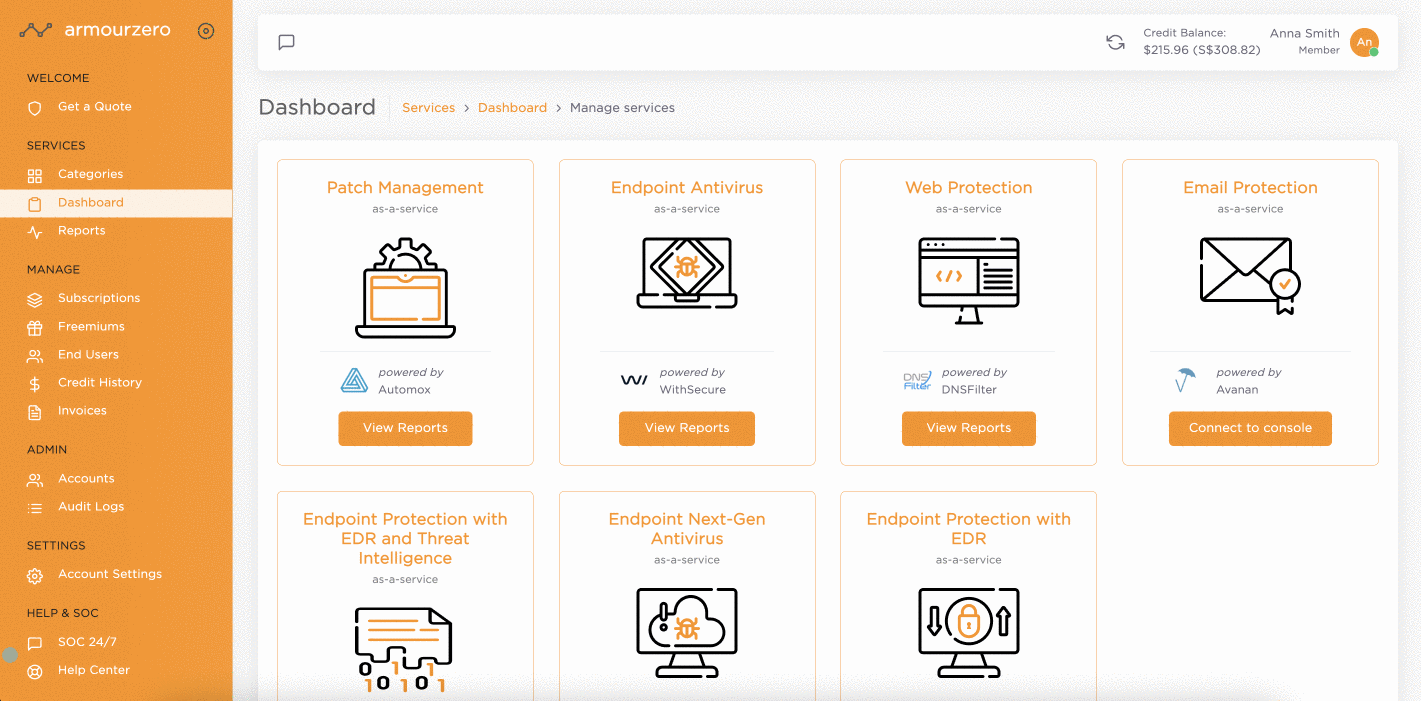Click the Endpoint Next-Gen Antivirus cloud illustration
Image resolution: width=1421 pixels, height=701 pixels.
tap(687, 633)
